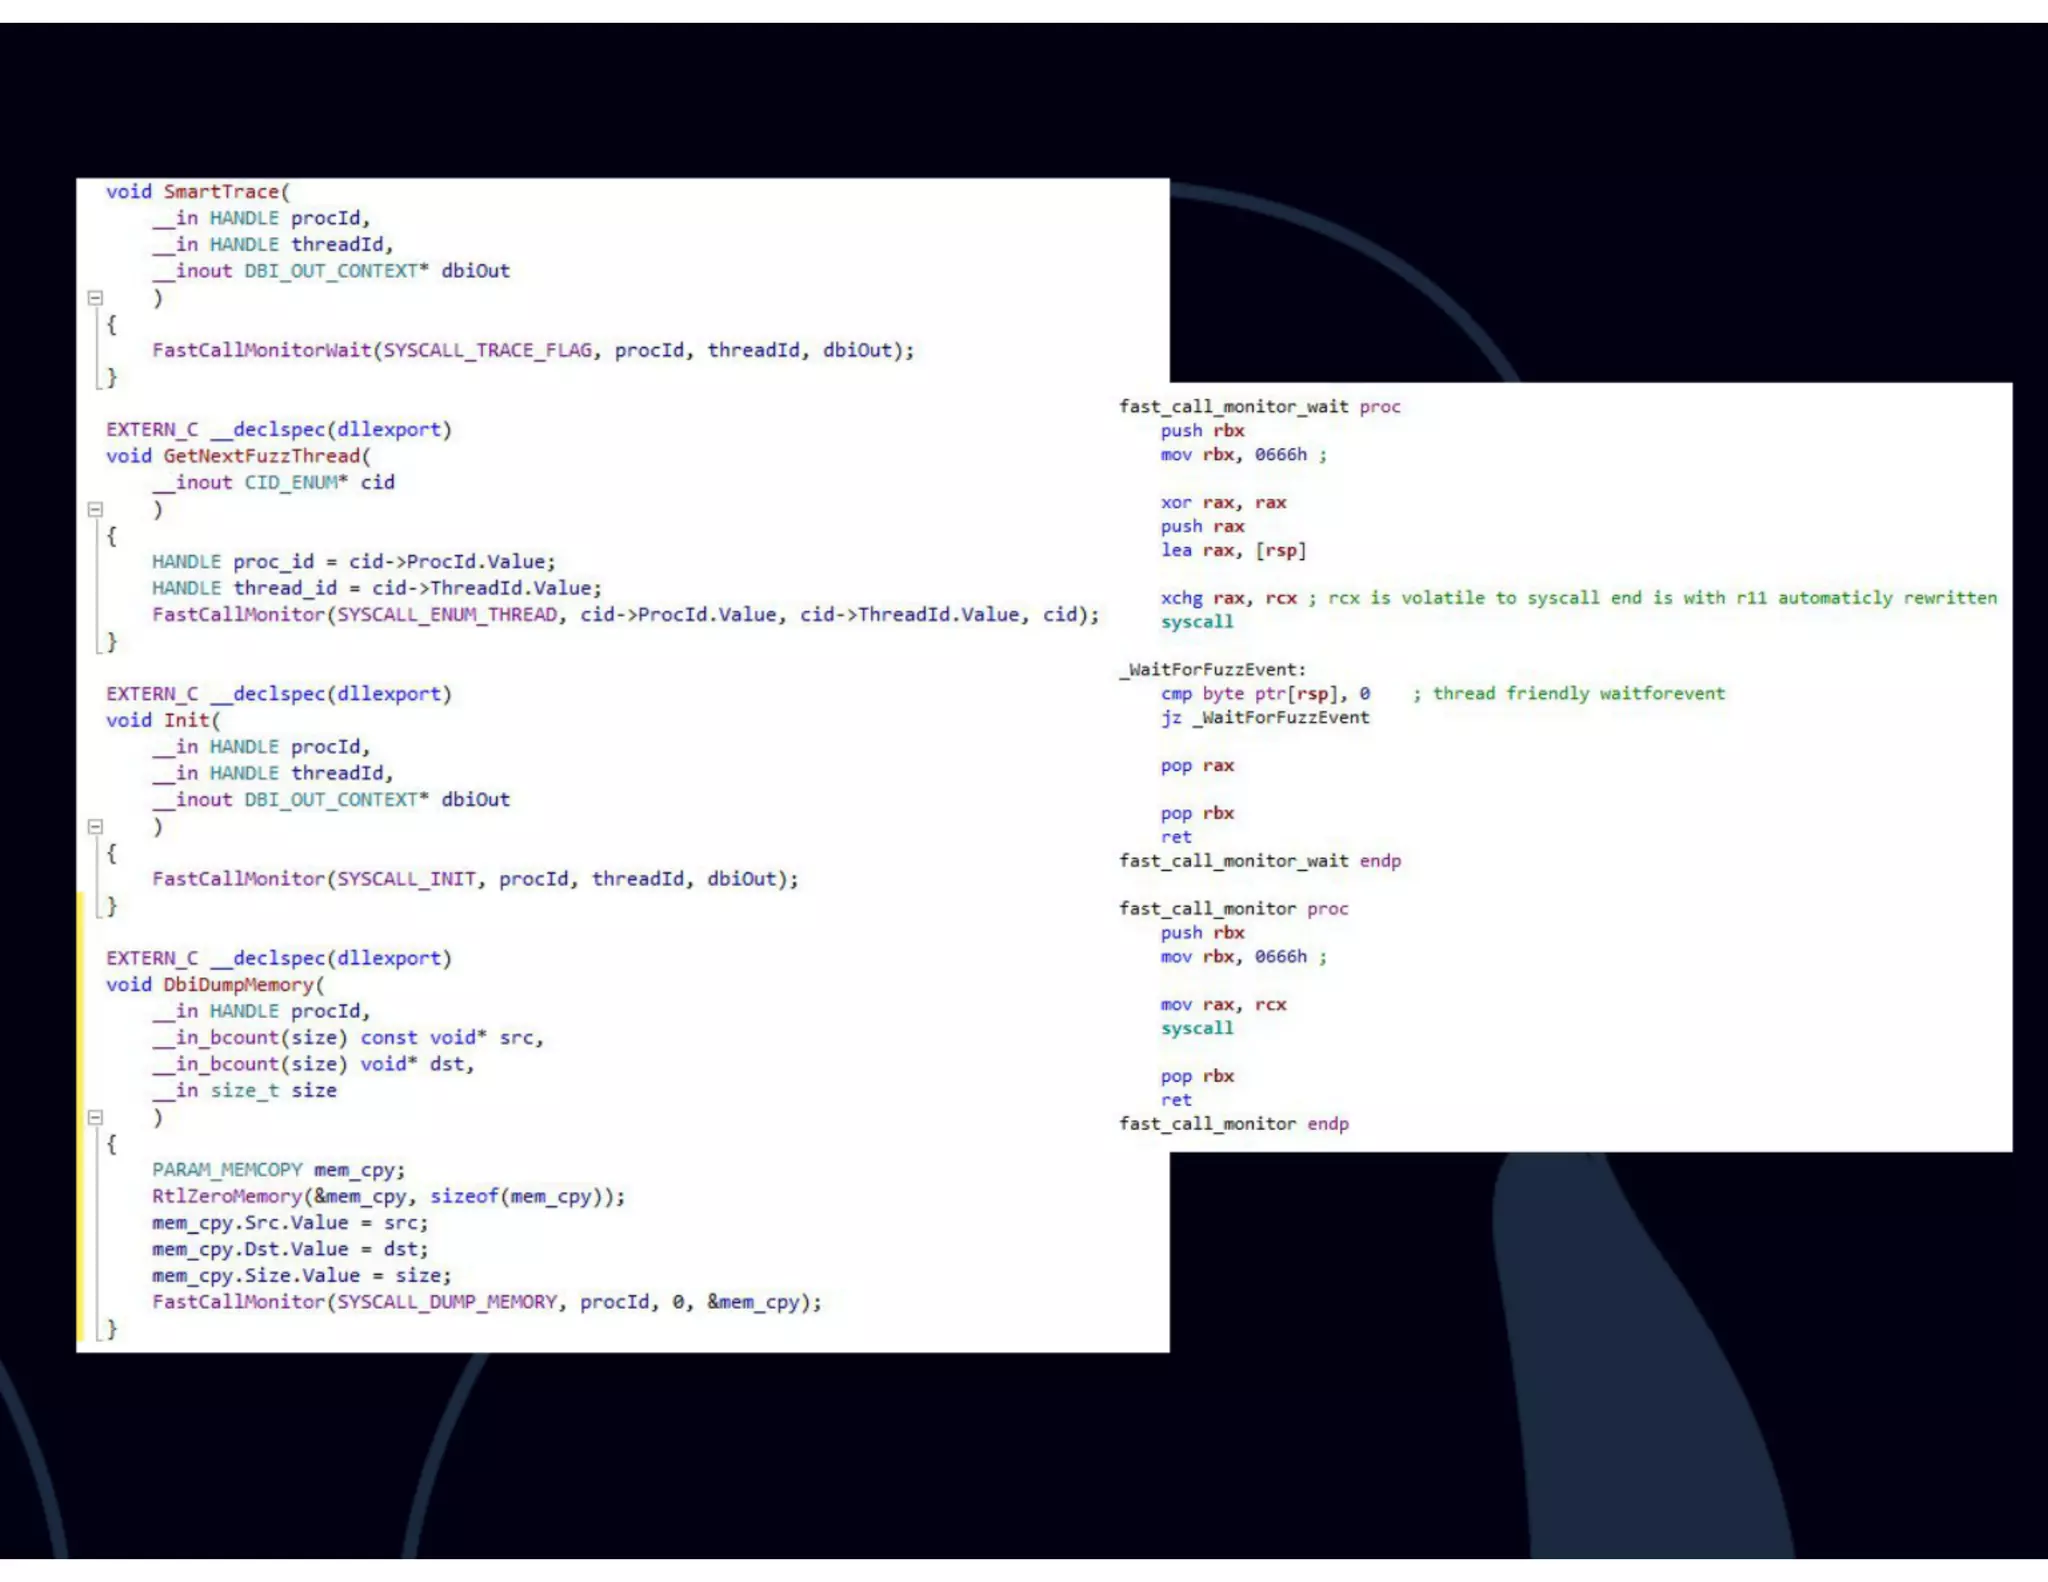Click 'mov rax, rcx' assembly instruction
2048x1582 pixels.
tap(1223, 1004)
